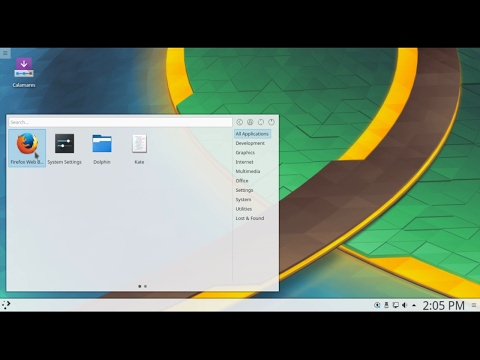The image size is (480, 360).
Task: Click the network display tray icon
Action: (396, 305)
